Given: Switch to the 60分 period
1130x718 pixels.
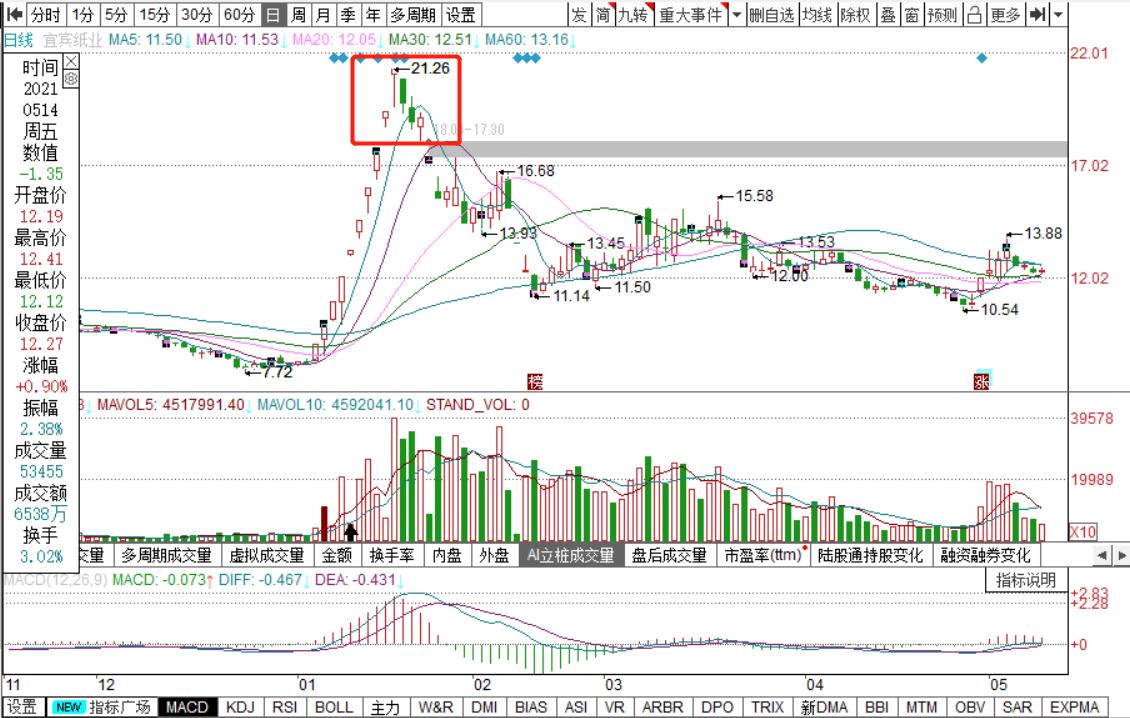Looking at the screenshot, I should coord(239,14).
